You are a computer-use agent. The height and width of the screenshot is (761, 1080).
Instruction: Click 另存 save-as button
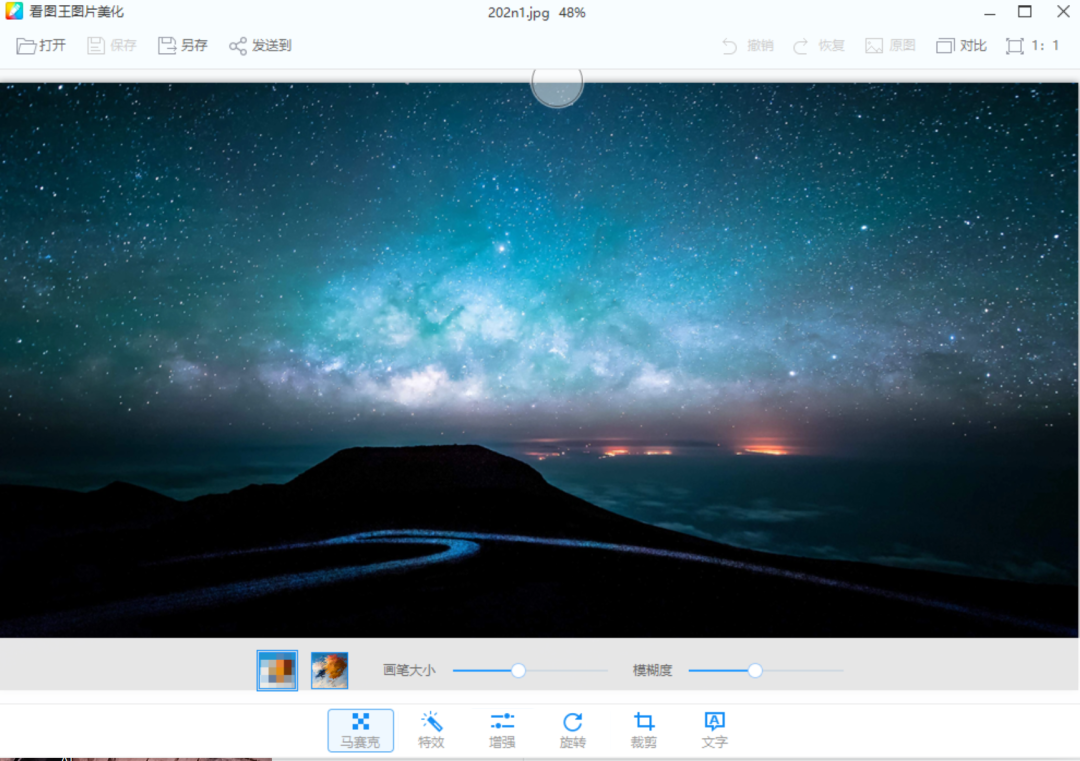(x=183, y=45)
